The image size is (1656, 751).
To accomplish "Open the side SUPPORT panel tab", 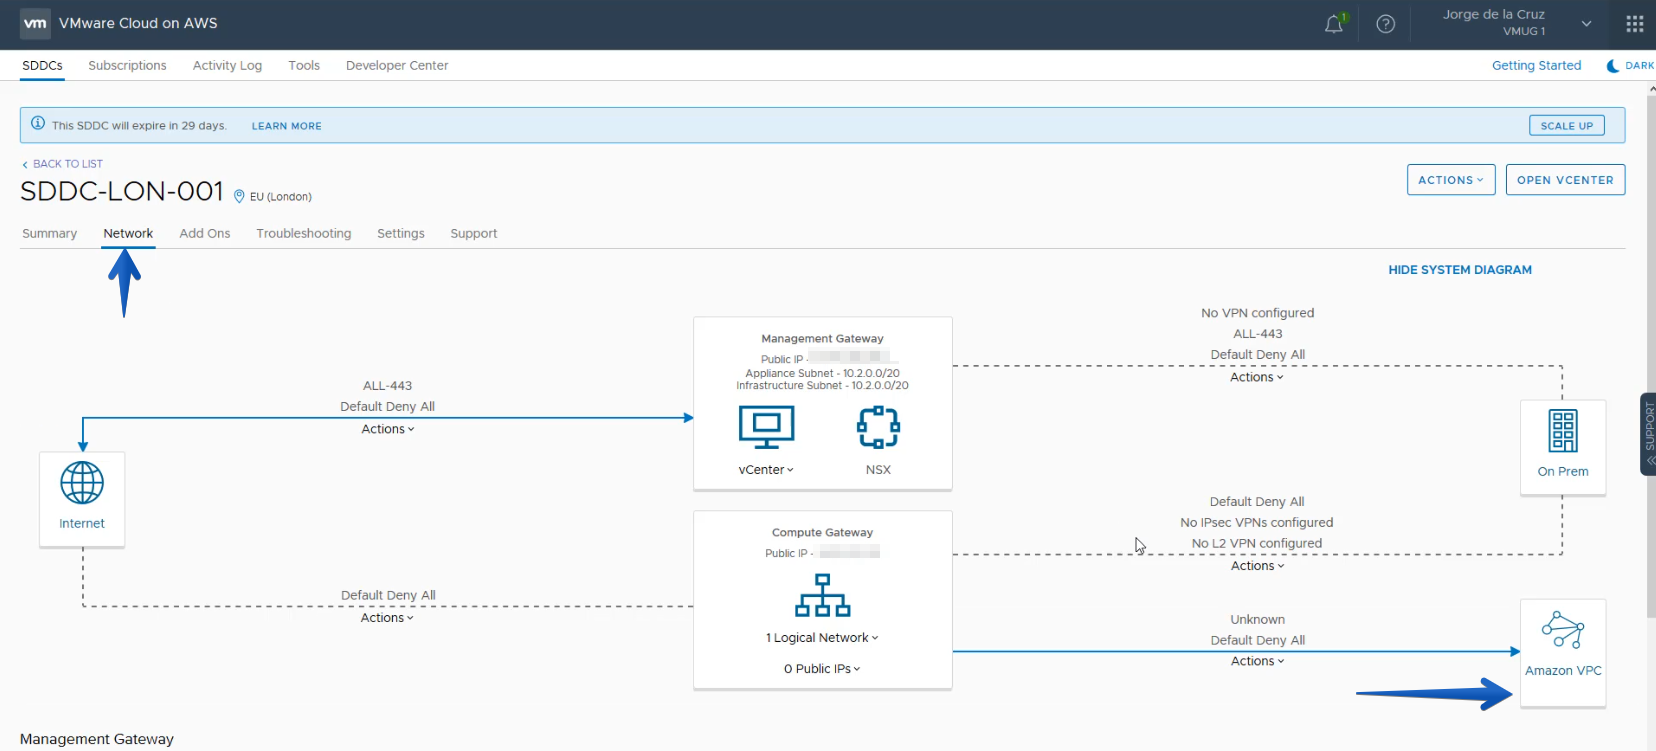I will click(1648, 433).
